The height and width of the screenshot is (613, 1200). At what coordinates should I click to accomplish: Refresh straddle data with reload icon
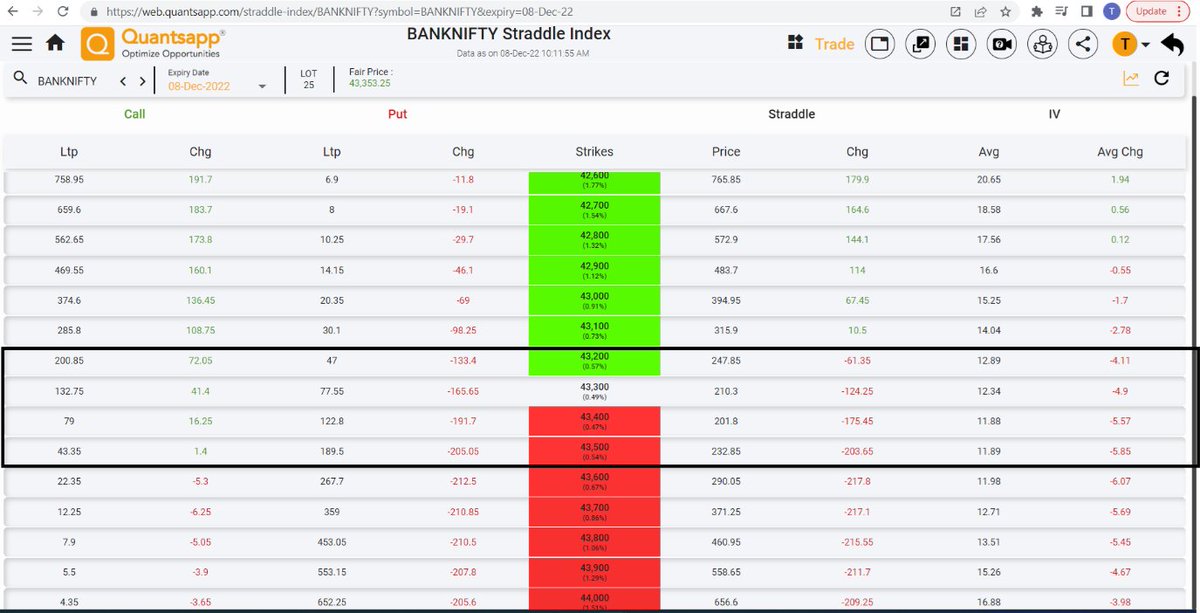click(1161, 78)
